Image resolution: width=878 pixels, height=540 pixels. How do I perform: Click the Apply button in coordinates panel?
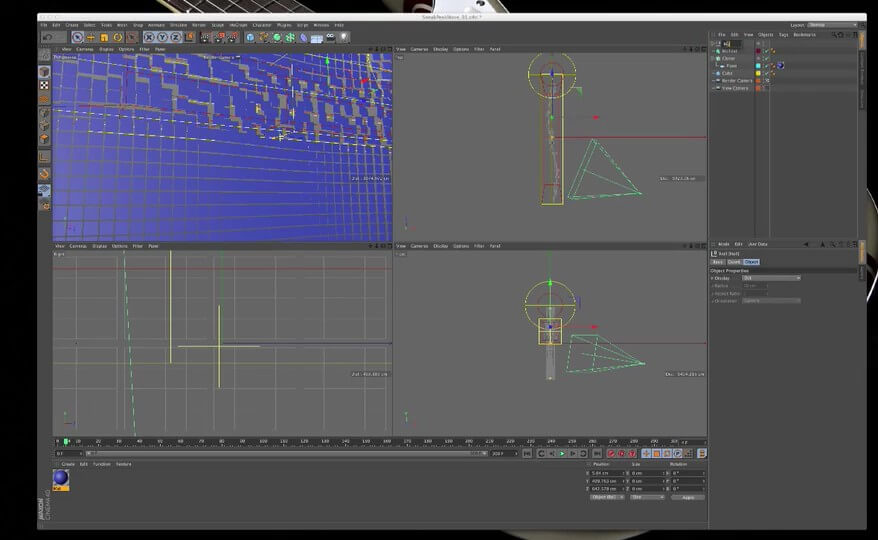(x=687, y=497)
